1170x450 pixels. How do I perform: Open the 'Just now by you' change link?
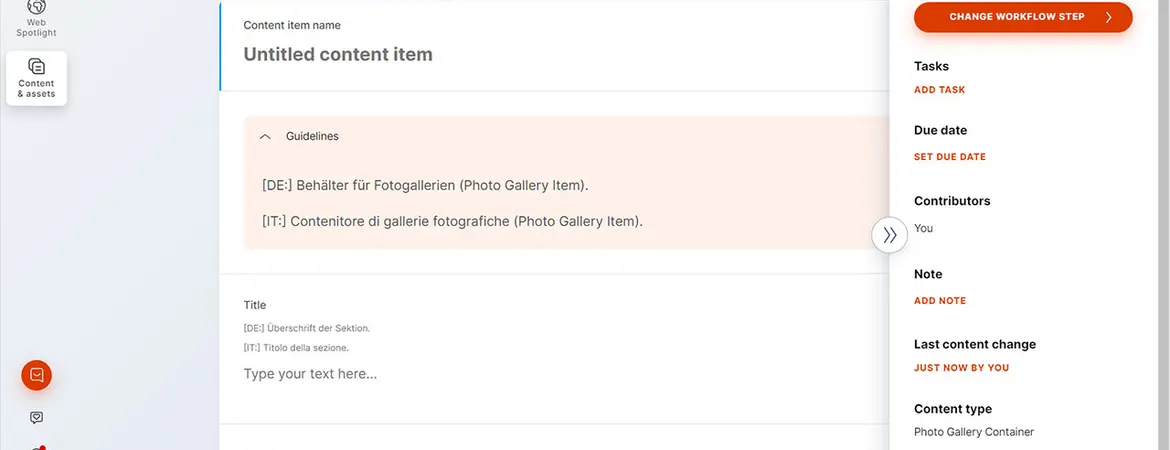click(x=961, y=368)
